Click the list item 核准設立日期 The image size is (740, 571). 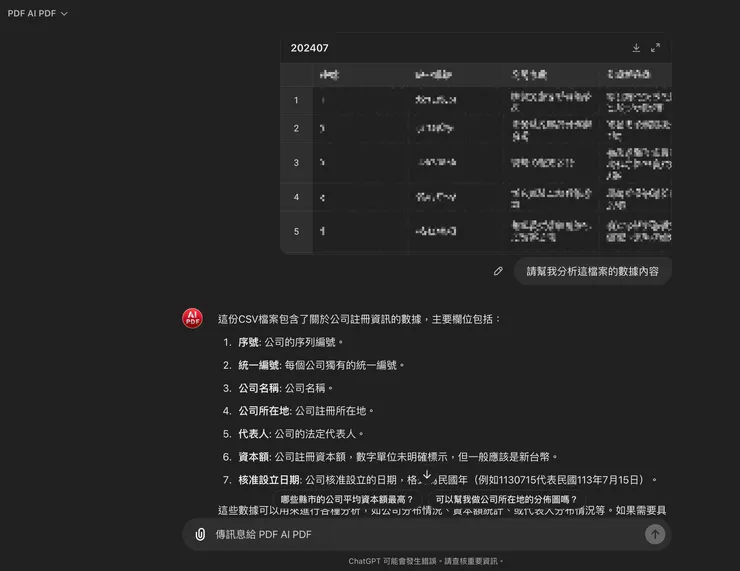tap(440, 480)
